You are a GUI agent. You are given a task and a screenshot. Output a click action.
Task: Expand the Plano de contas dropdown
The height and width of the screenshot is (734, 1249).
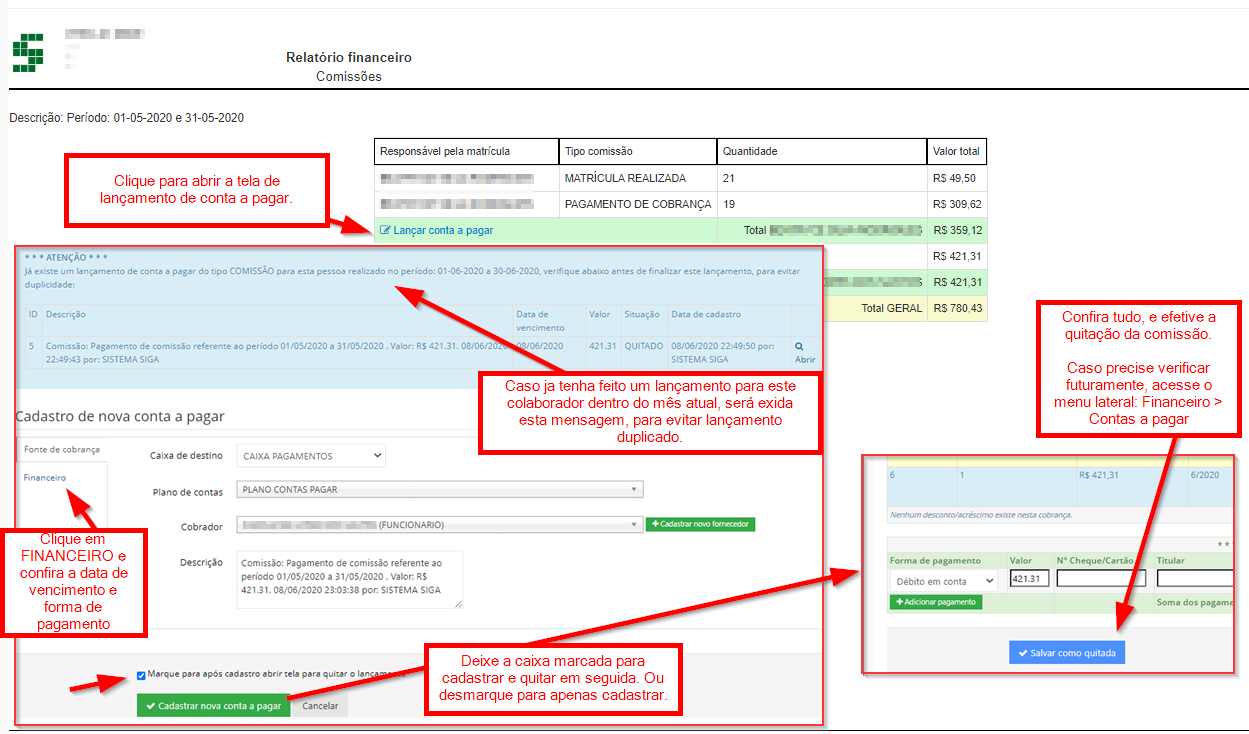pos(439,489)
